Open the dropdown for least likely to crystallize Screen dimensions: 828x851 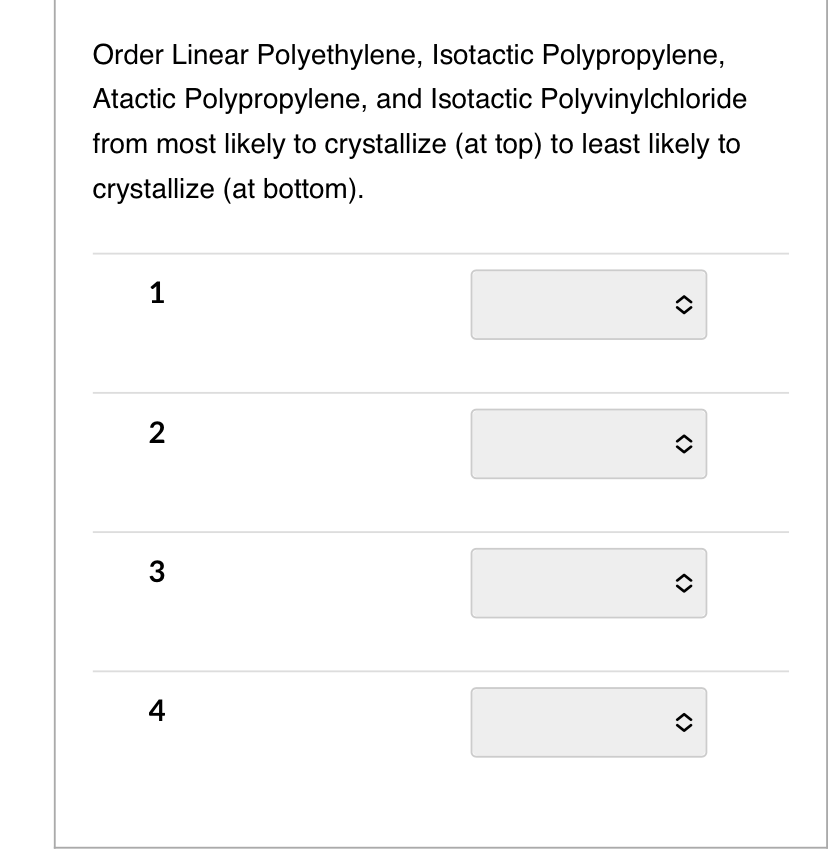click(588, 720)
